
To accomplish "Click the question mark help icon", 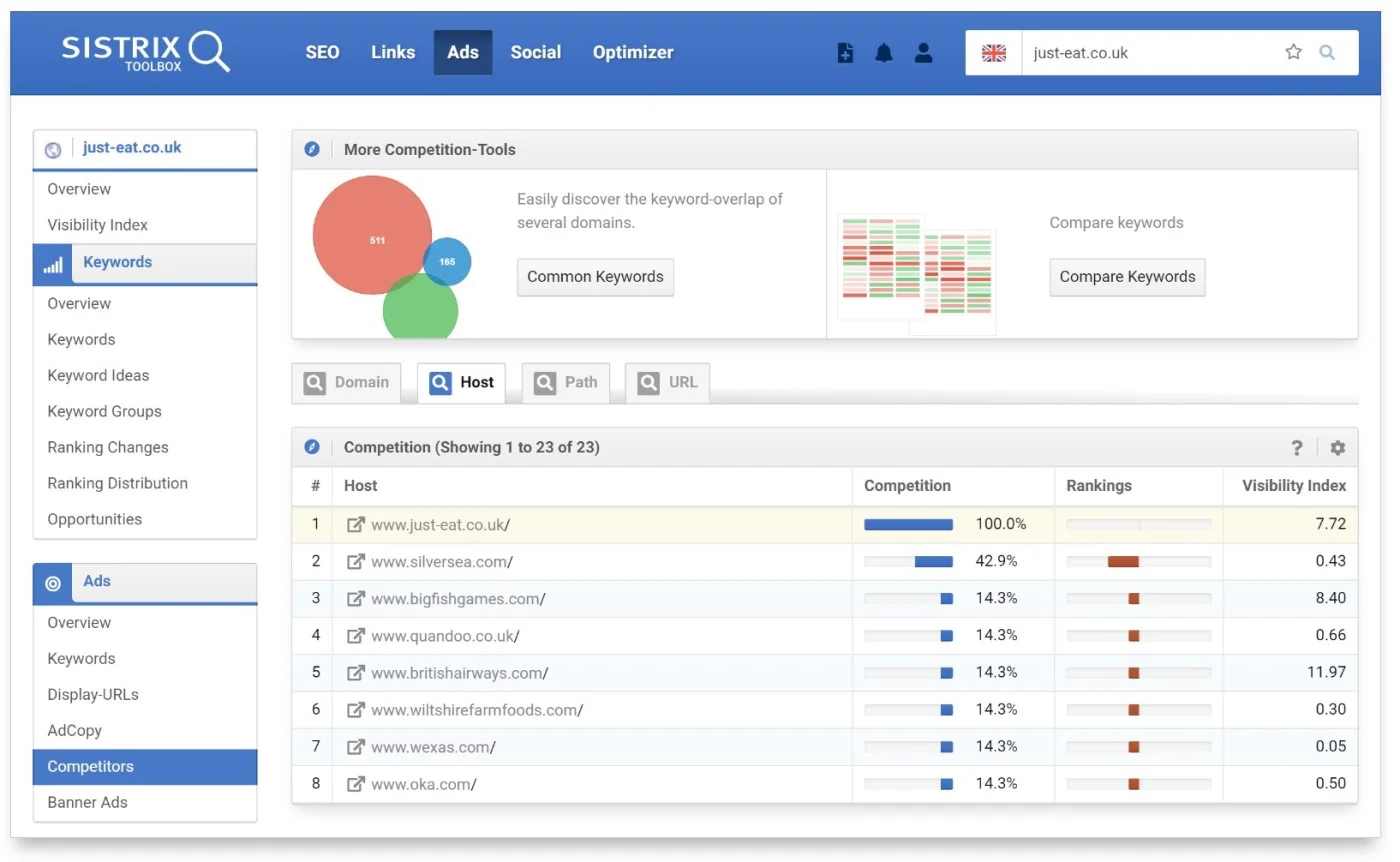I will [x=1297, y=448].
